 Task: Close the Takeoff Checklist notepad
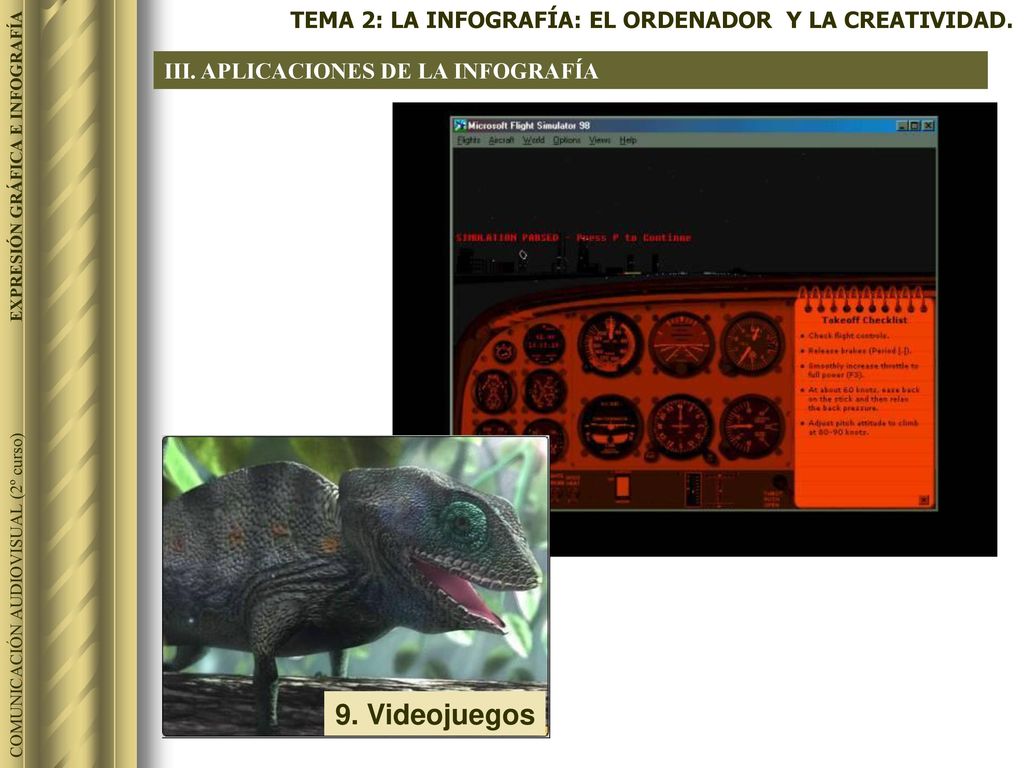pos(923,500)
